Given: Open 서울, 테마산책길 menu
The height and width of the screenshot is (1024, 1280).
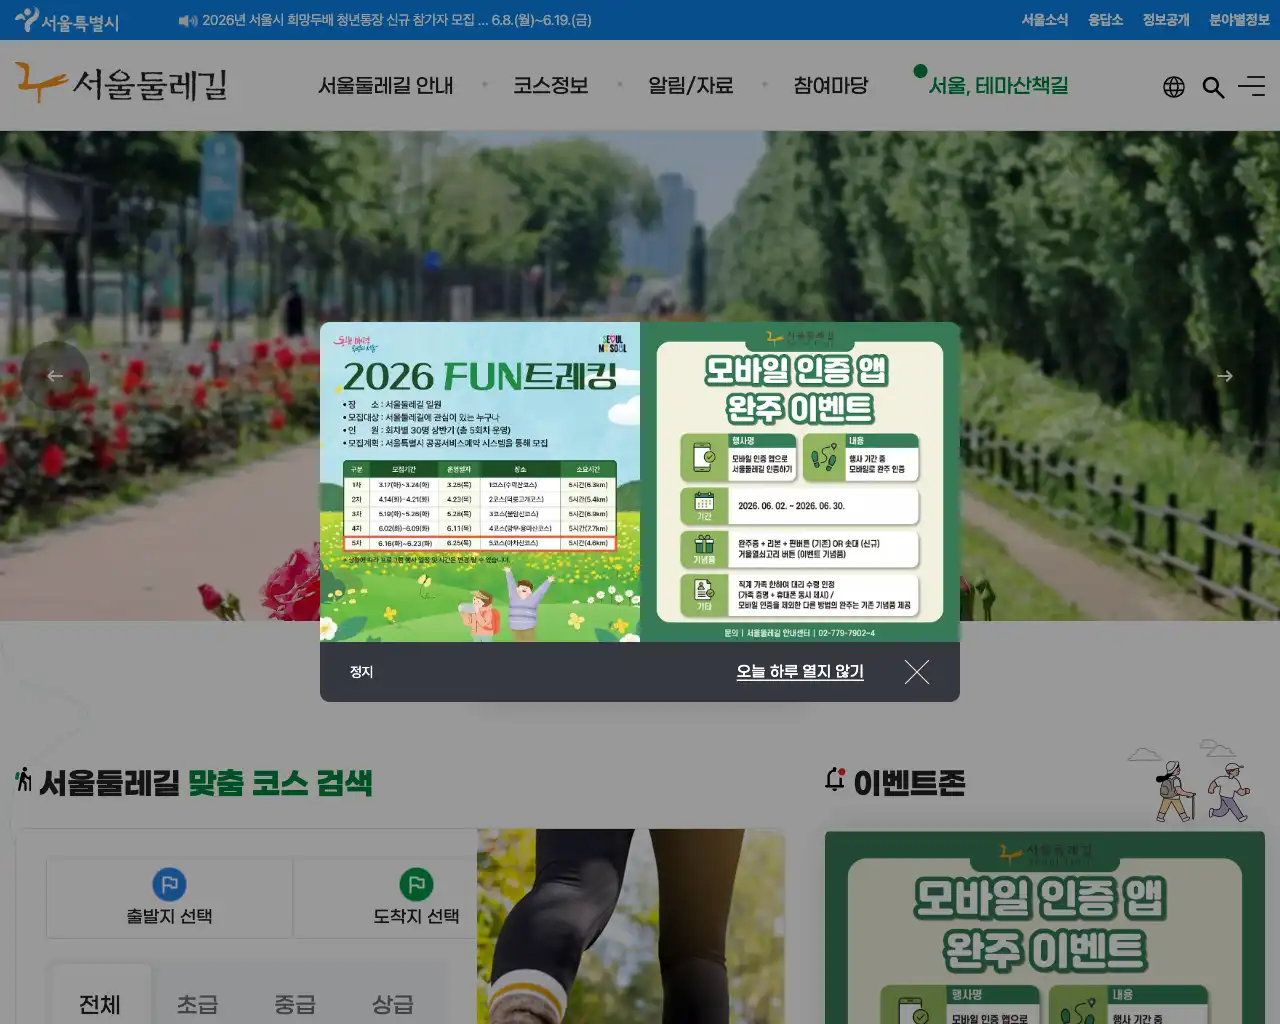Looking at the screenshot, I should (x=999, y=86).
